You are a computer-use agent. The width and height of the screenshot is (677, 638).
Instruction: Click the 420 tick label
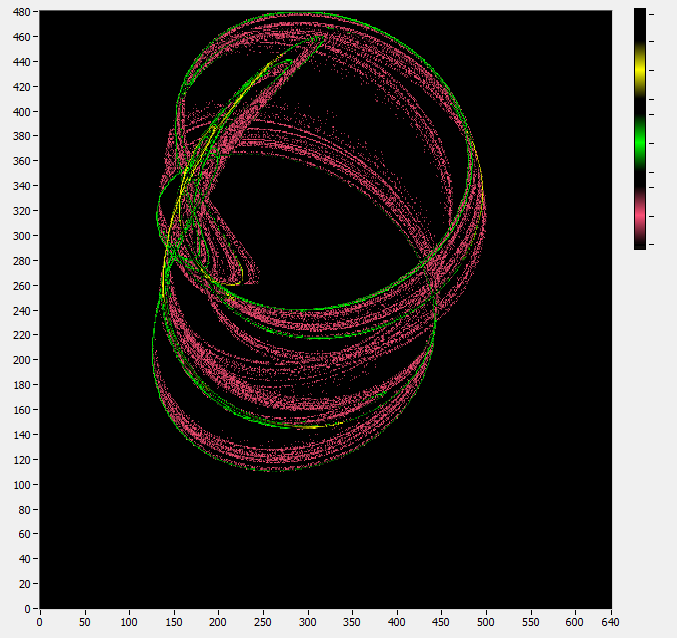(x=22, y=87)
